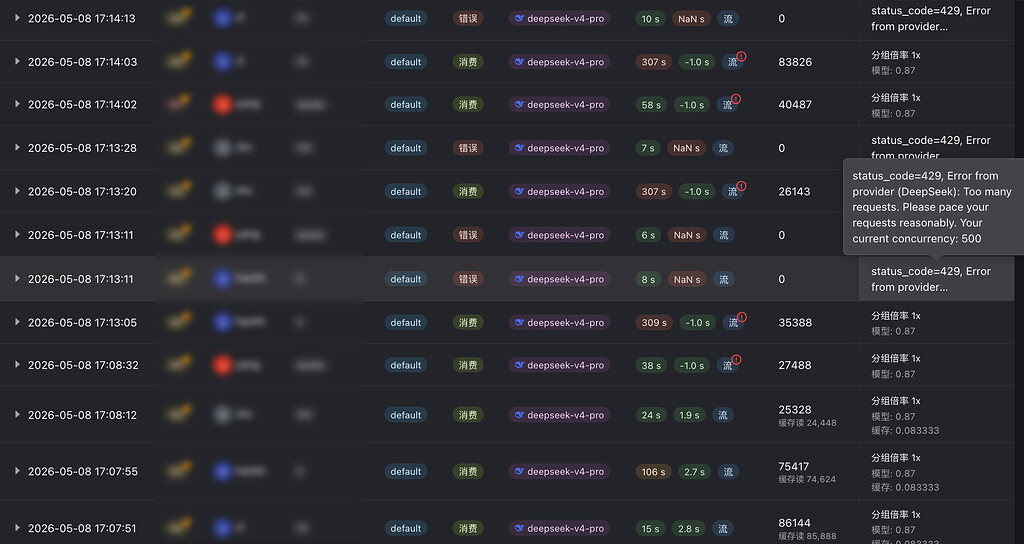Expand the 17:14:13 log row
Screen dimensions: 1024x544
pyautogui.click(x=17, y=18)
